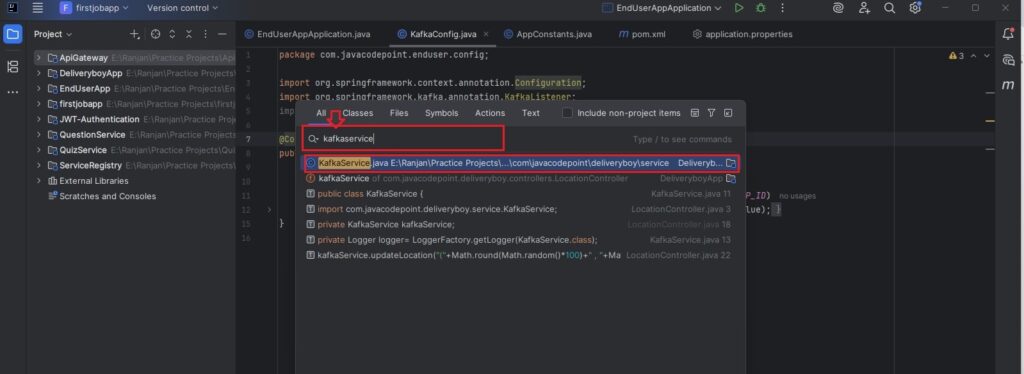
Task: Select the import KafkaService result
Action: (x=521, y=209)
